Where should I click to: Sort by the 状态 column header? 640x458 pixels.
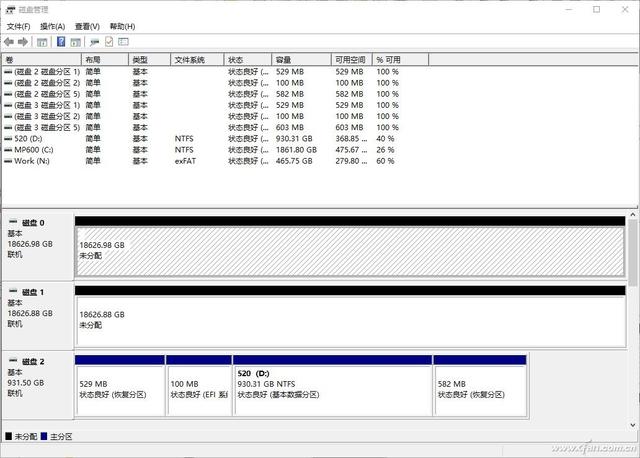coord(248,60)
